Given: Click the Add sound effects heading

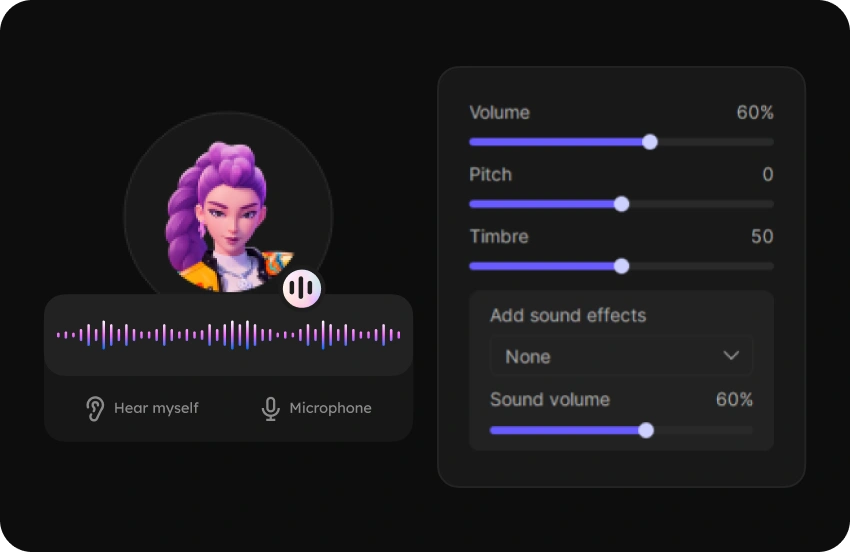Looking at the screenshot, I should (x=568, y=316).
